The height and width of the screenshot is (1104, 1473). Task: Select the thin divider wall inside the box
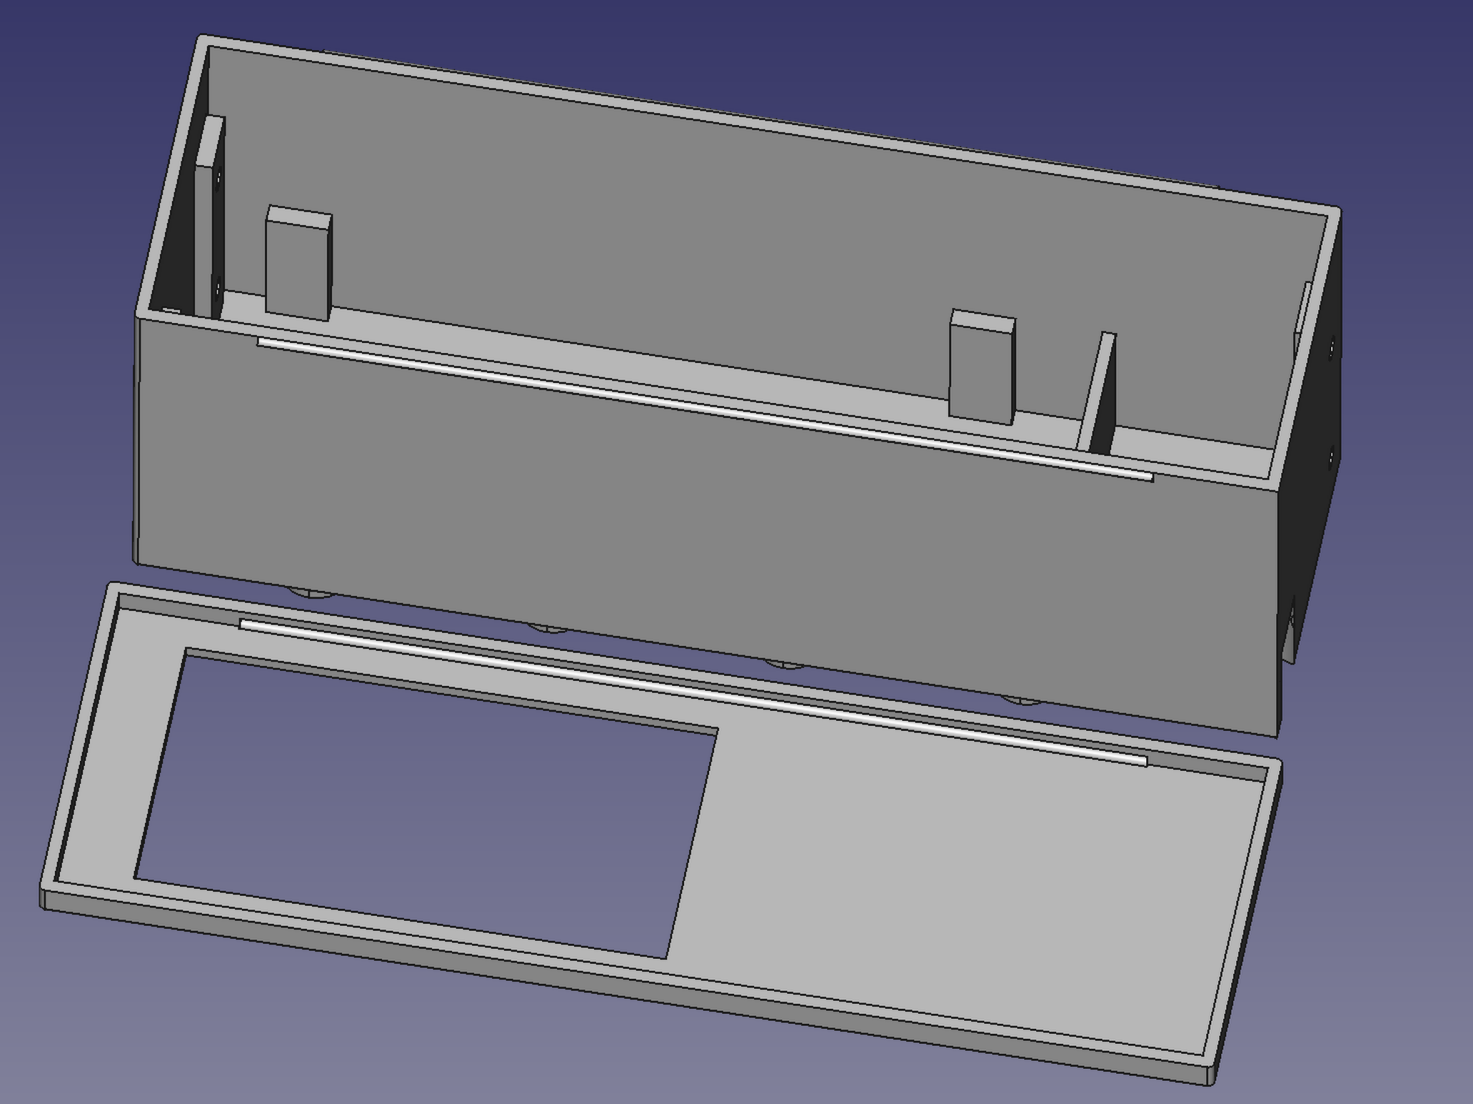click(1103, 393)
